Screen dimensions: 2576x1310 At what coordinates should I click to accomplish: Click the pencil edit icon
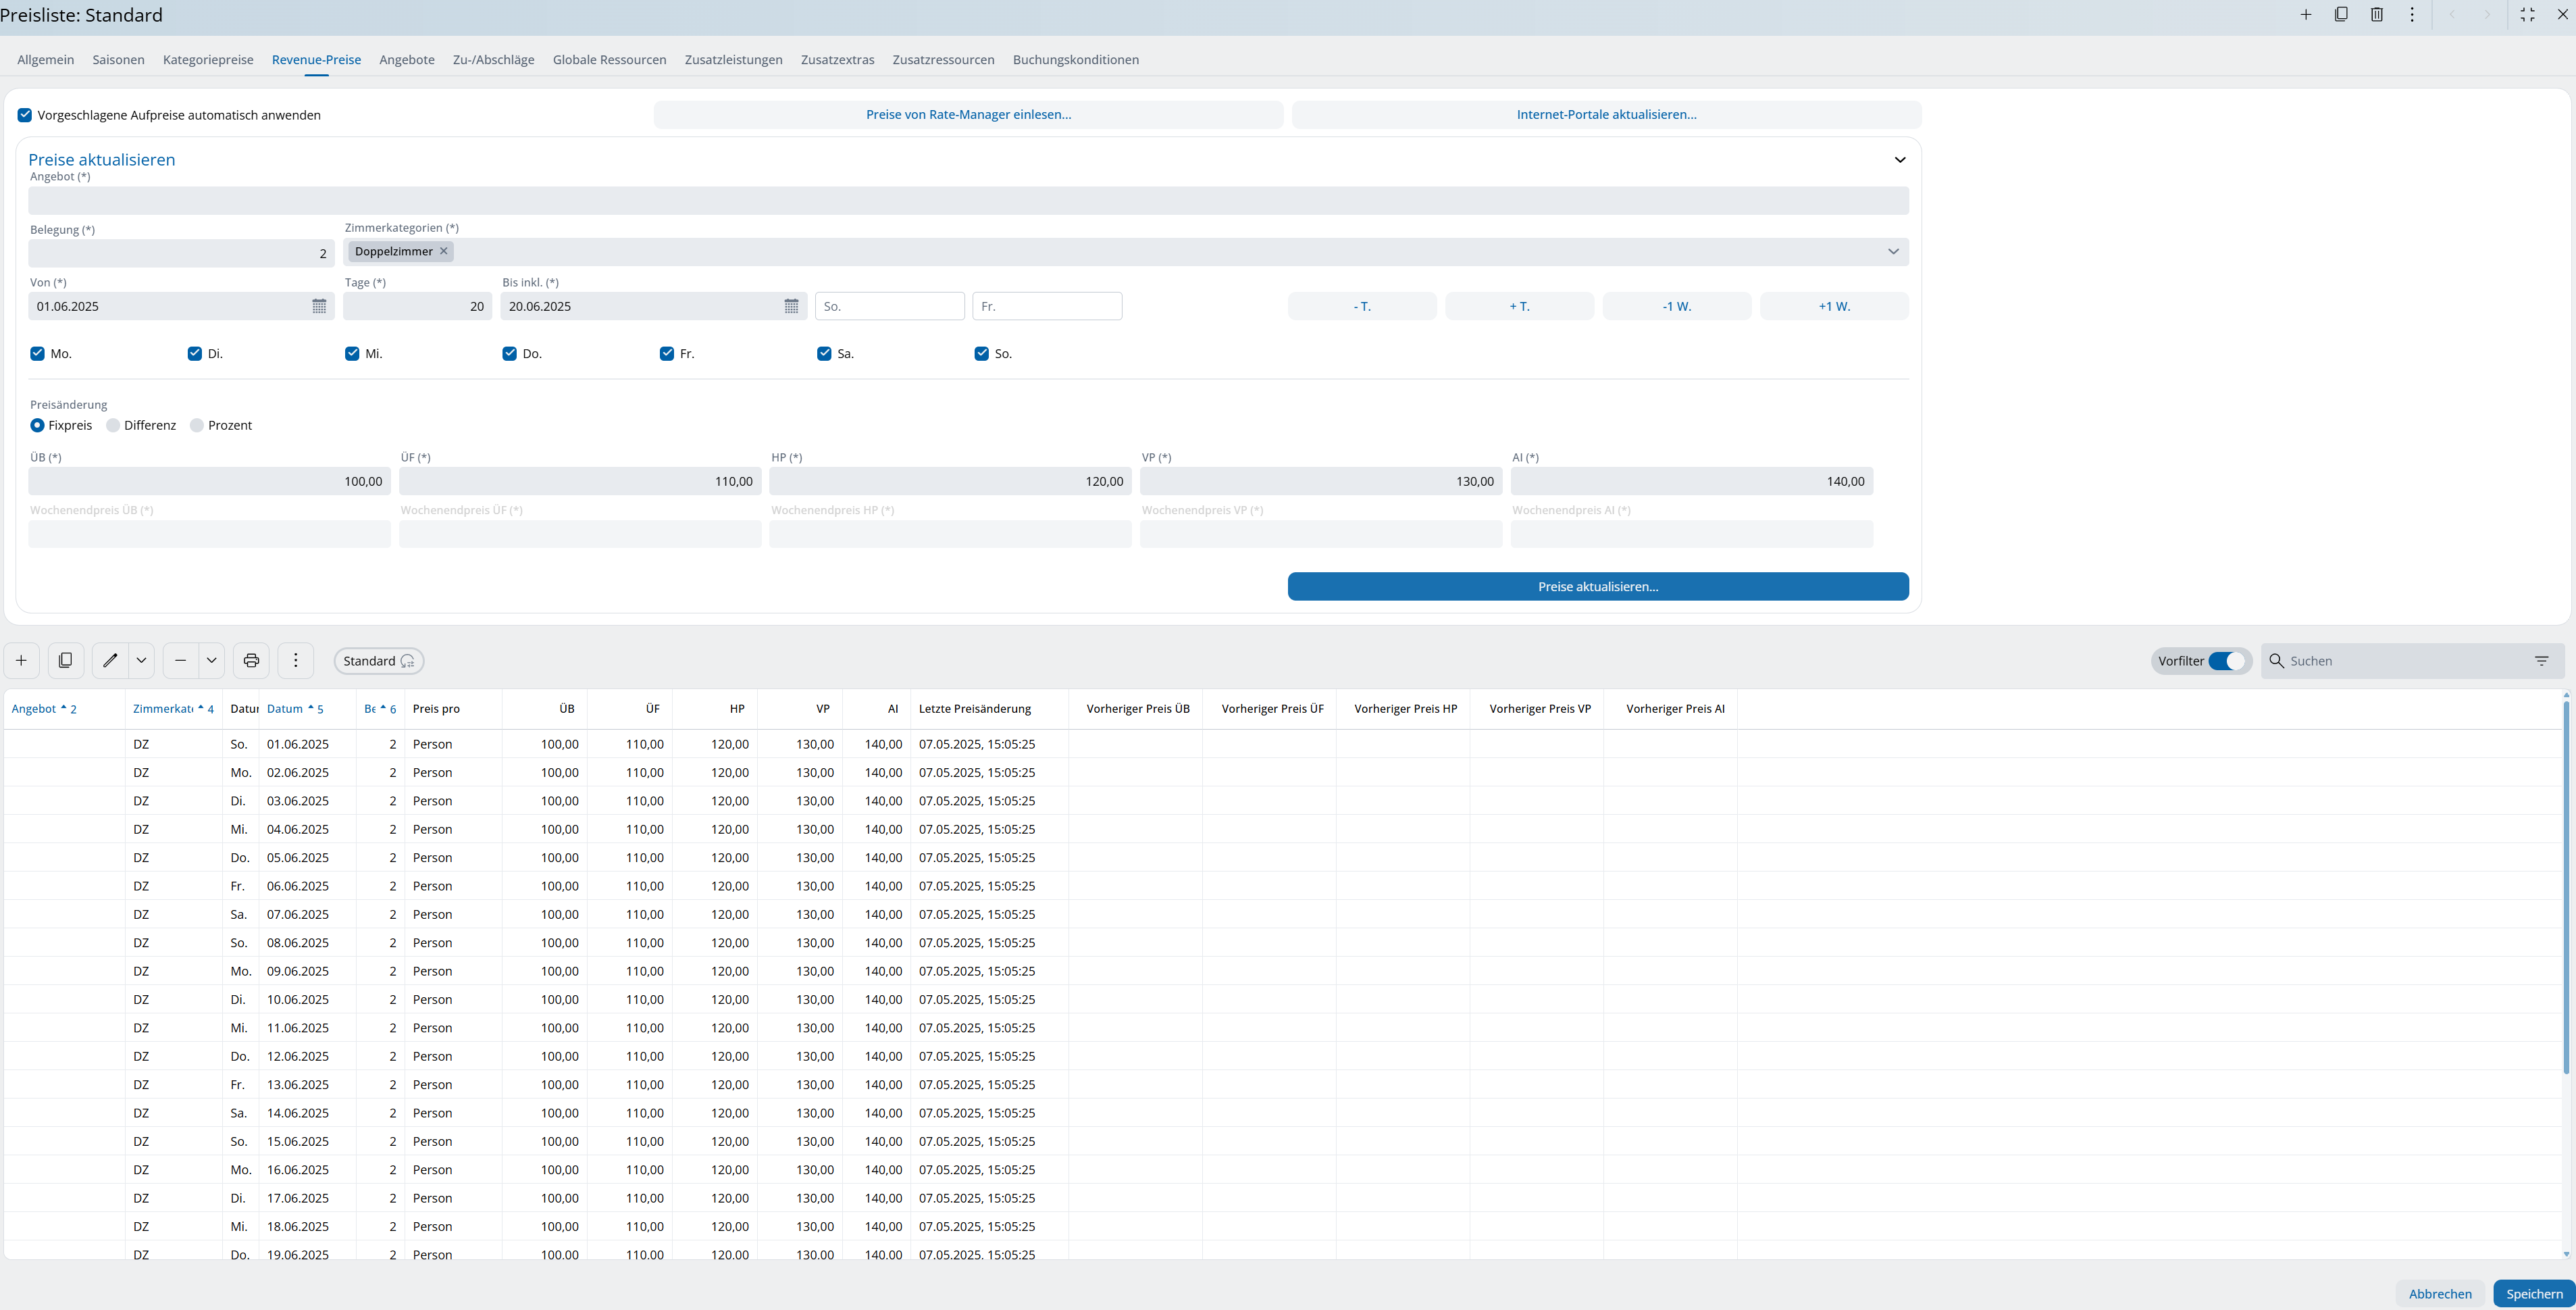pyautogui.click(x=110, y=660)
